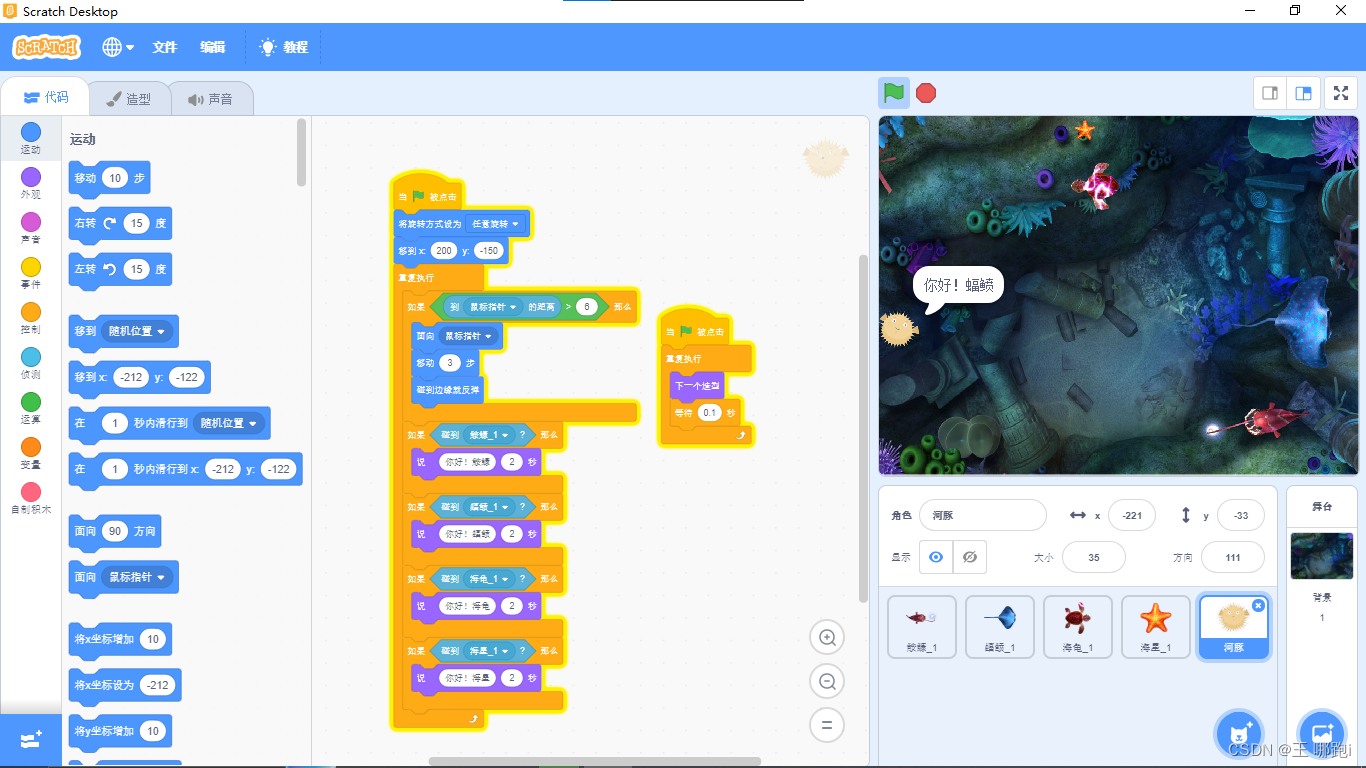Open the add extension button
This screenshot has width=1366, height=768.
31,740
